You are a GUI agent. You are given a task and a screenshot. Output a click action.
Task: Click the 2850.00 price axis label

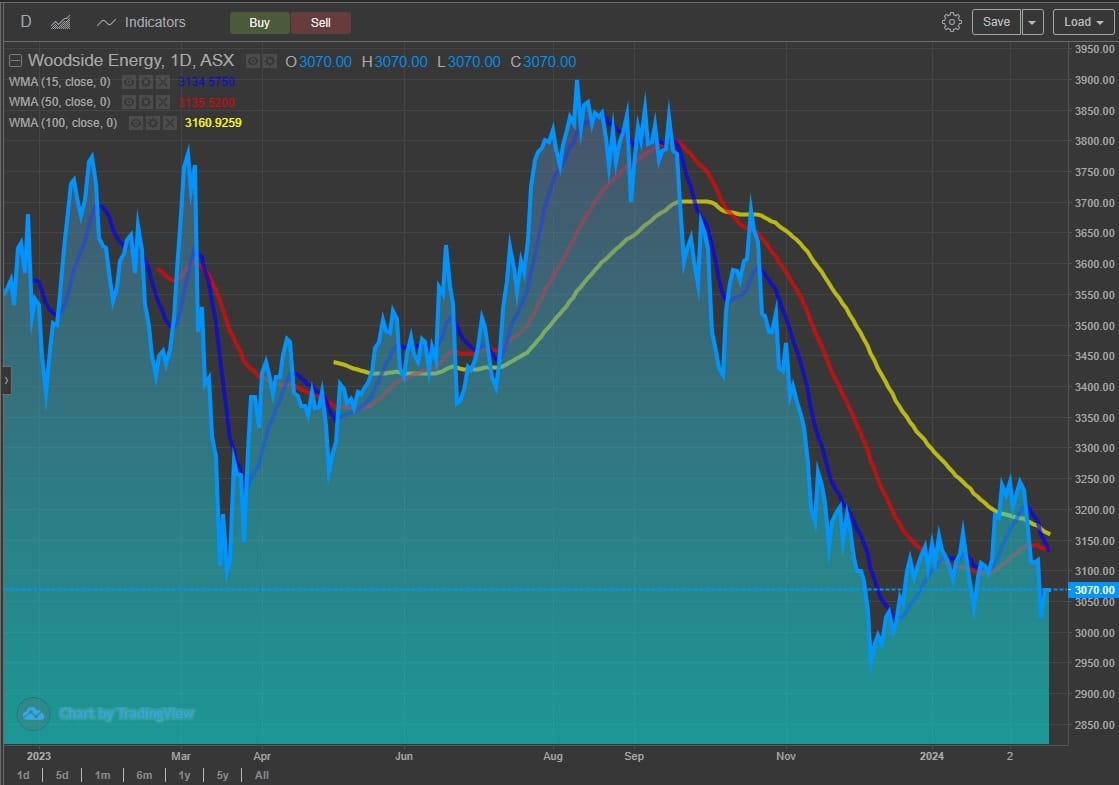click(1094, 724)
